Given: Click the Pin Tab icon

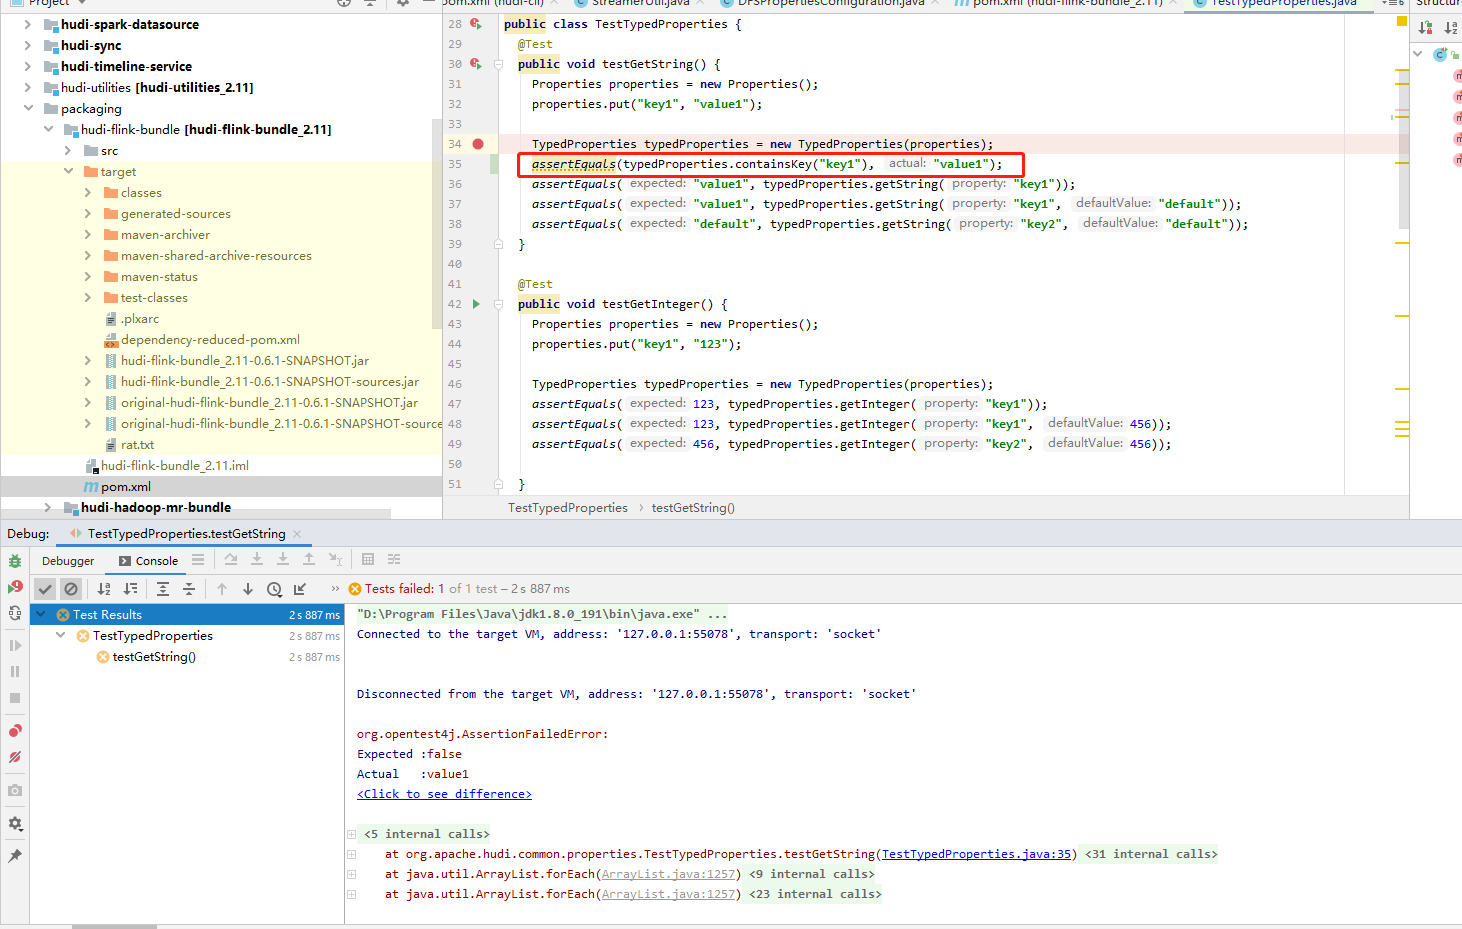Looking at the screenshot, I should coord(15,856).
